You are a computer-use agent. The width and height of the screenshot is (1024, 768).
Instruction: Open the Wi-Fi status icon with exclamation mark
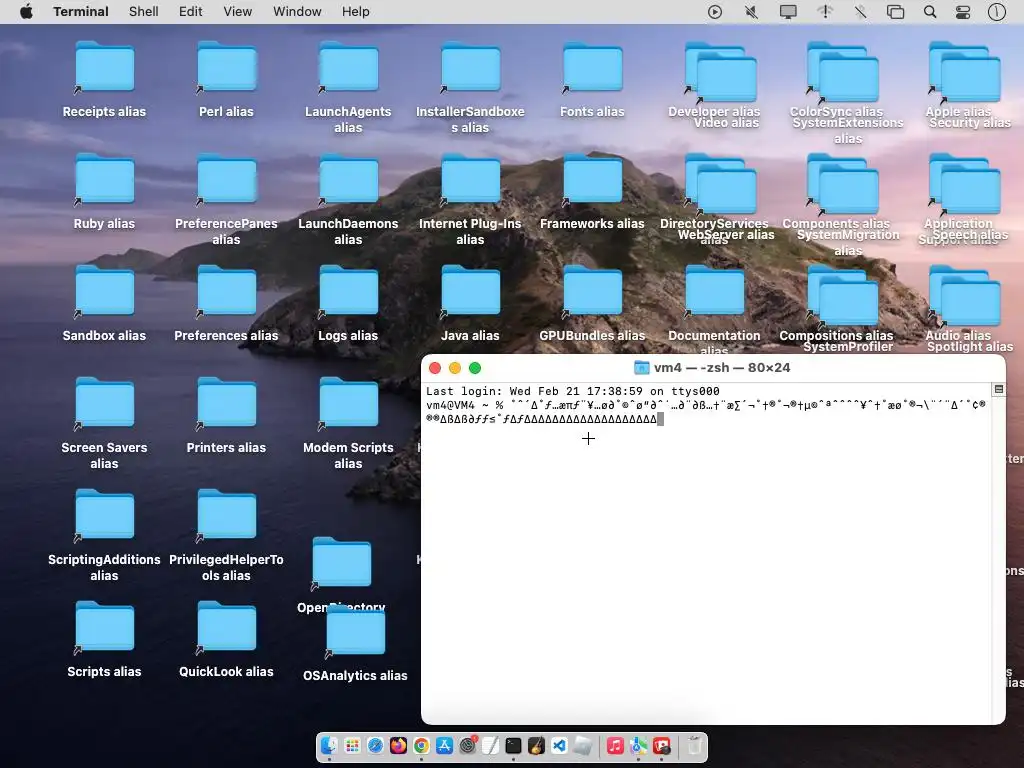pyautogui.click(x=825, y=12)
